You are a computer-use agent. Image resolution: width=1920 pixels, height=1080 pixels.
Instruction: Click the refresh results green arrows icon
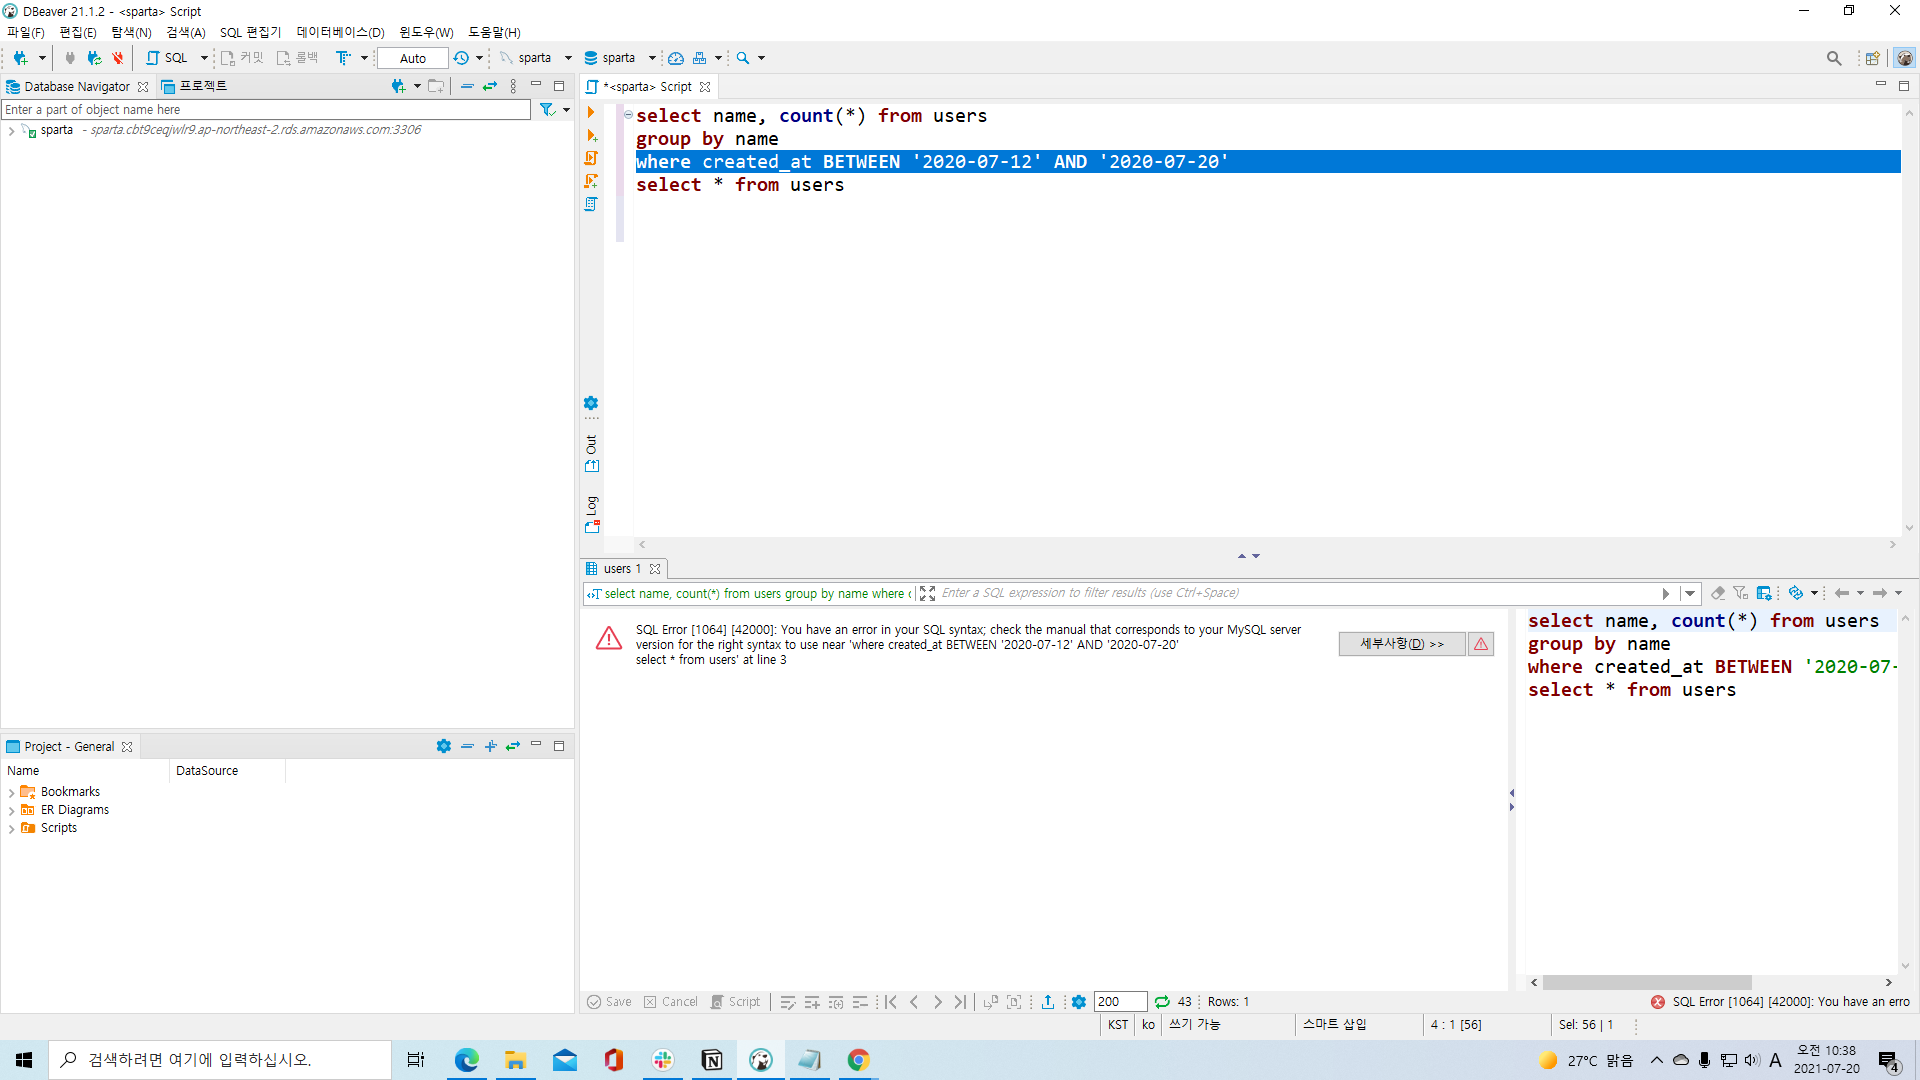(1162, 1002)
